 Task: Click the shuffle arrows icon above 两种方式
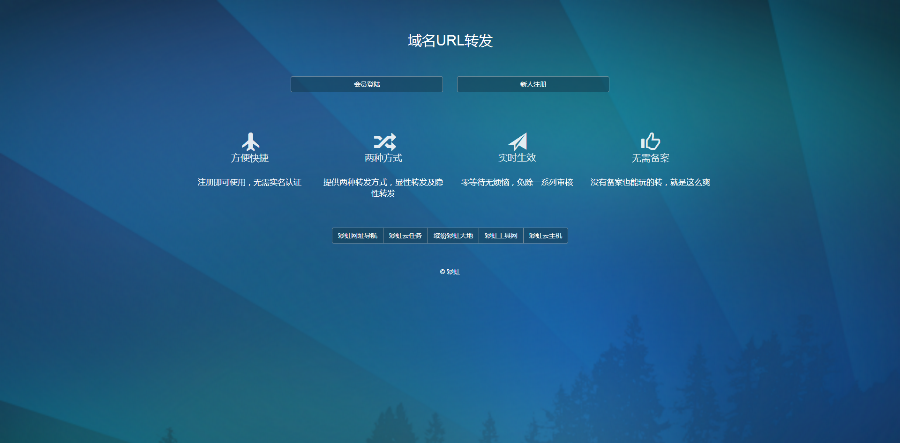coord(384,142)
